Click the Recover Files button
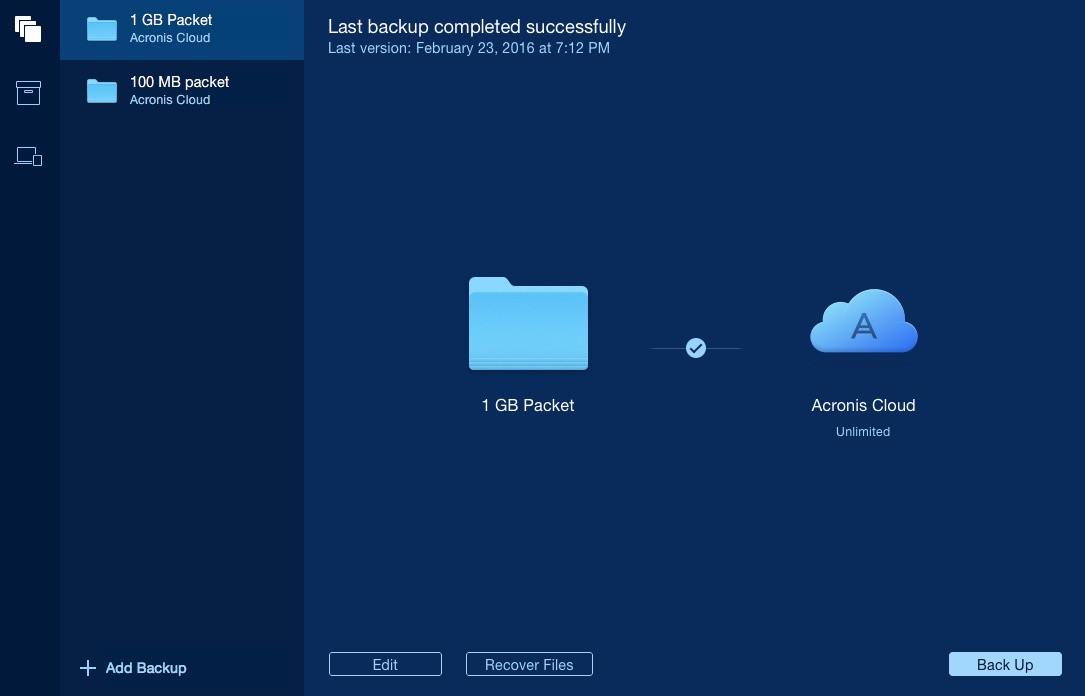This screenshot has width=1085, height=696. point(529,664)
